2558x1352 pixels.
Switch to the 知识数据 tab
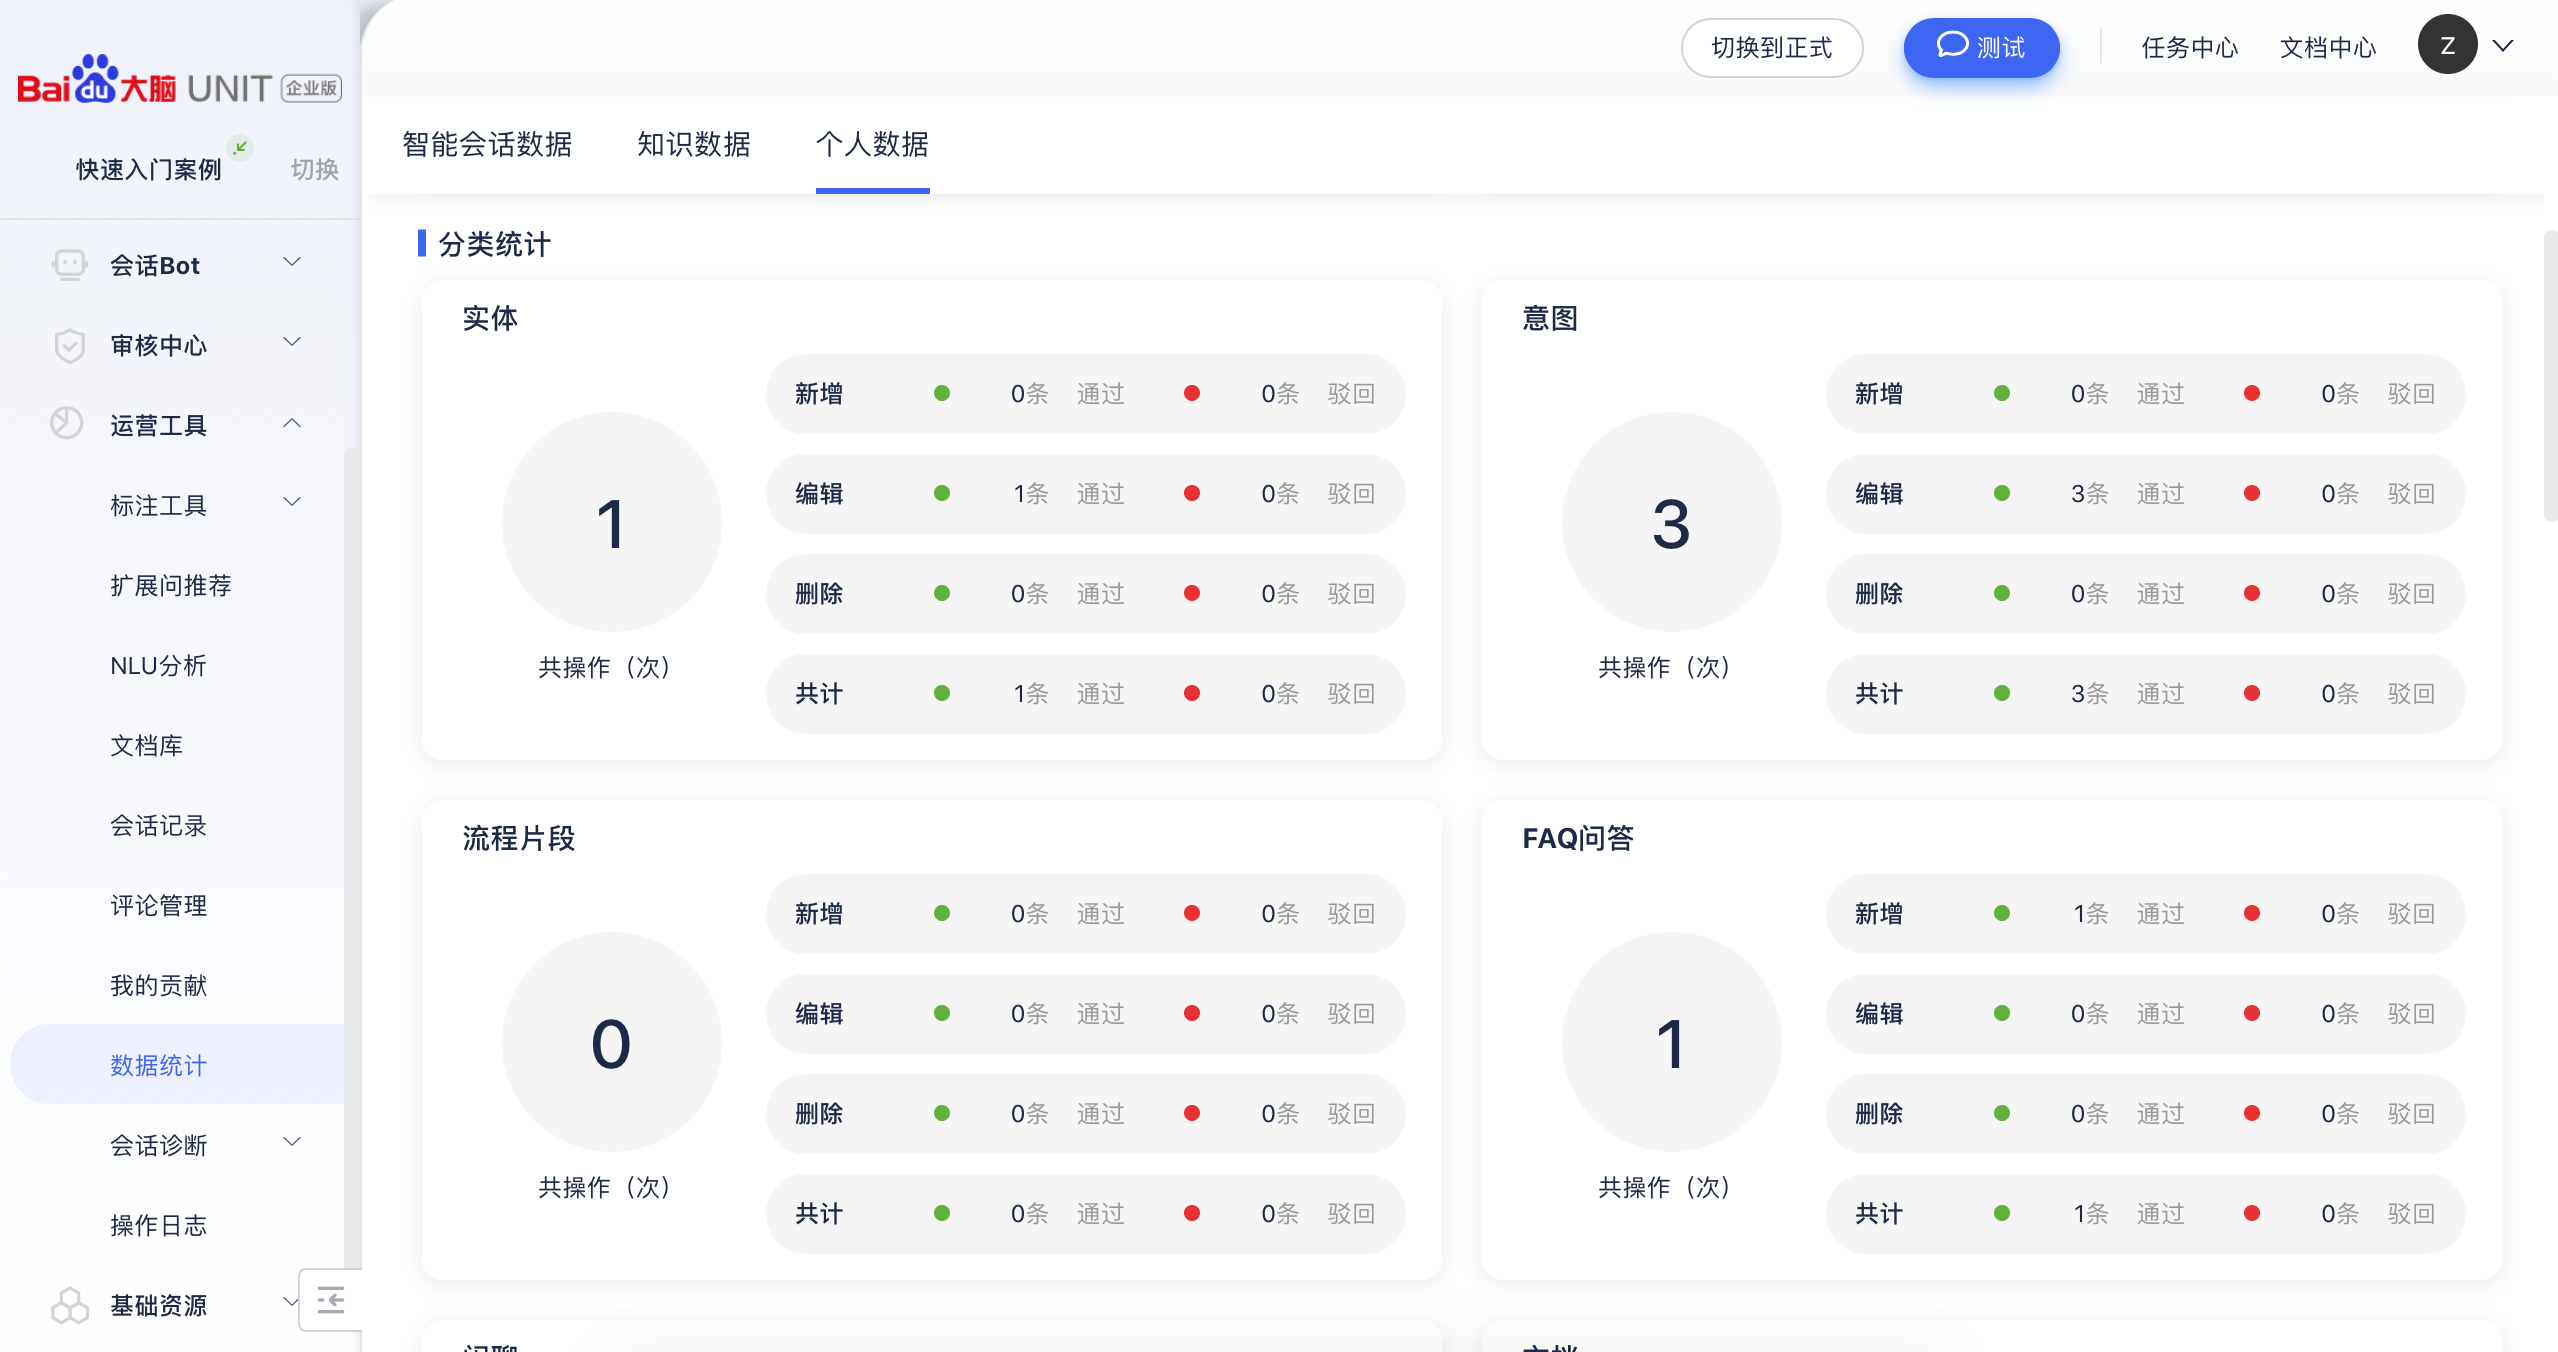694,144
